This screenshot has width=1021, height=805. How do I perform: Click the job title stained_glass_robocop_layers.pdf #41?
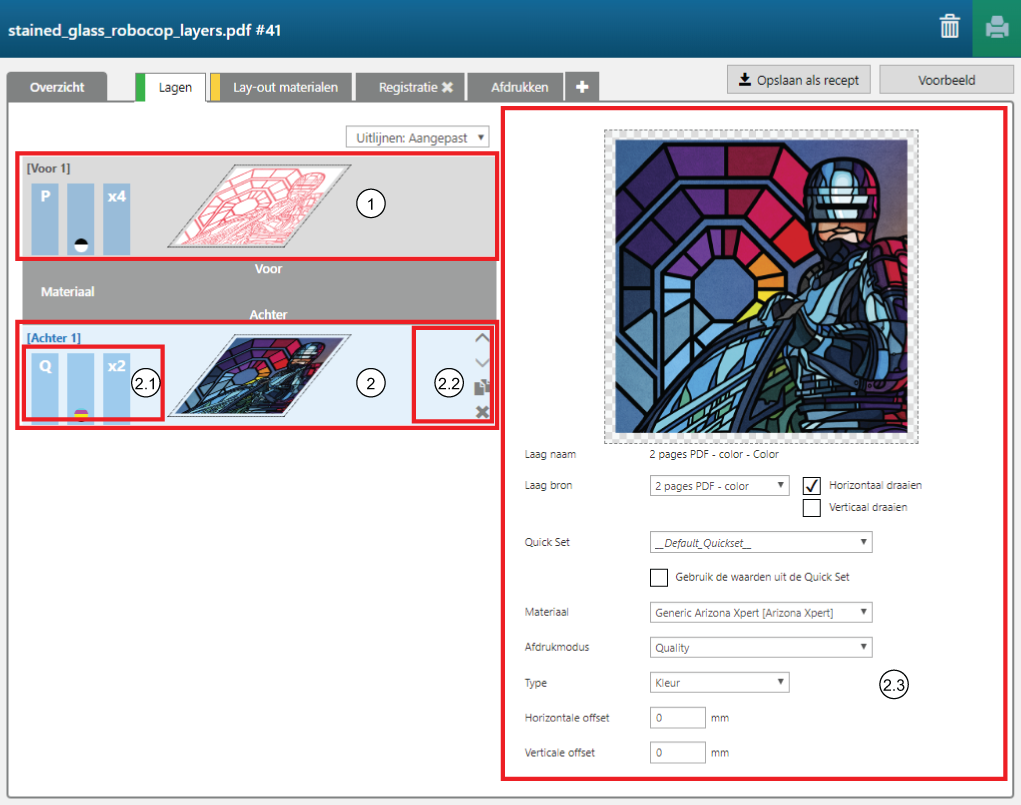click(x=145, y=31)
